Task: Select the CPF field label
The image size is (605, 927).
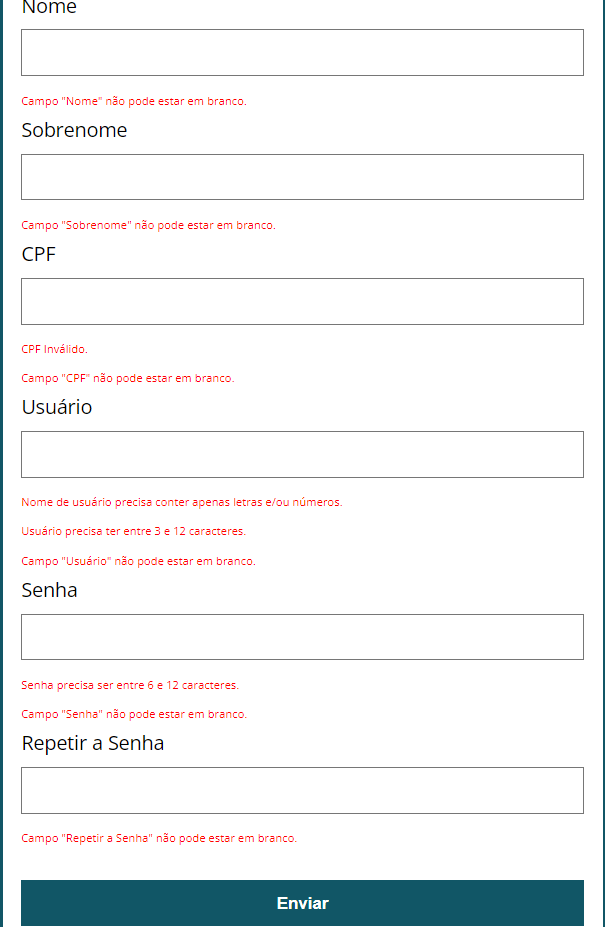Action: [x=38, y=254]
